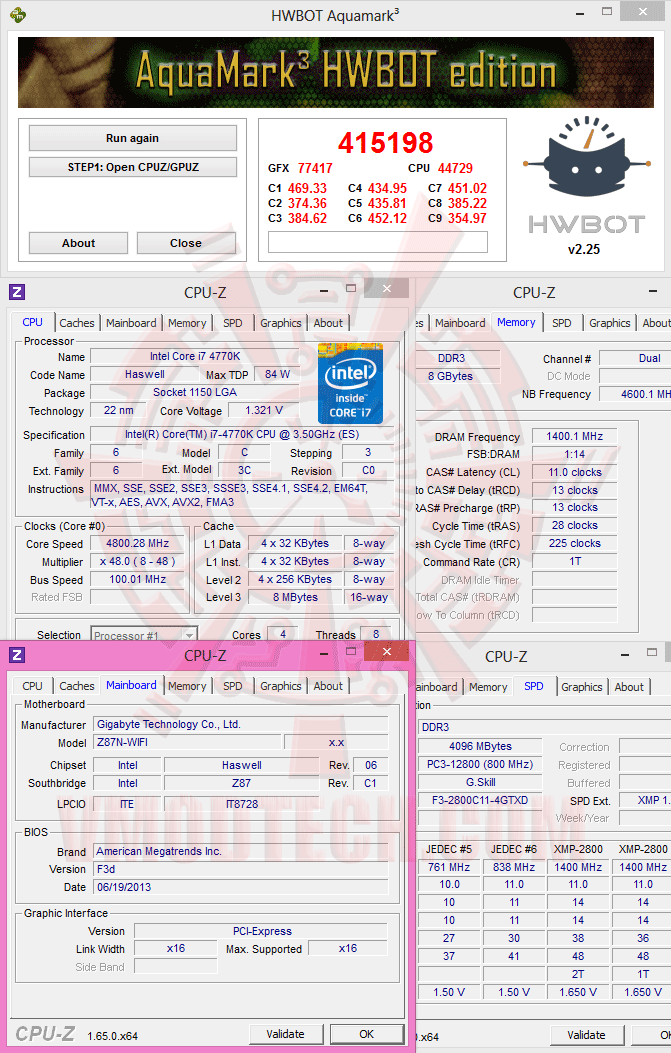Open About tab in the SPD CPU-Z window
This screenshot has width=671, height=1053.
(629, 687)
